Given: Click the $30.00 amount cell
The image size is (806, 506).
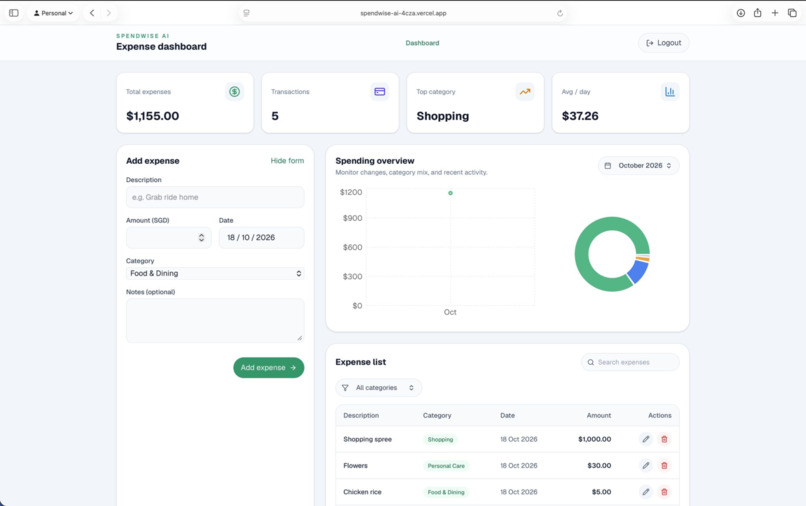Looking at the screenshot, I should coord(599,465).
